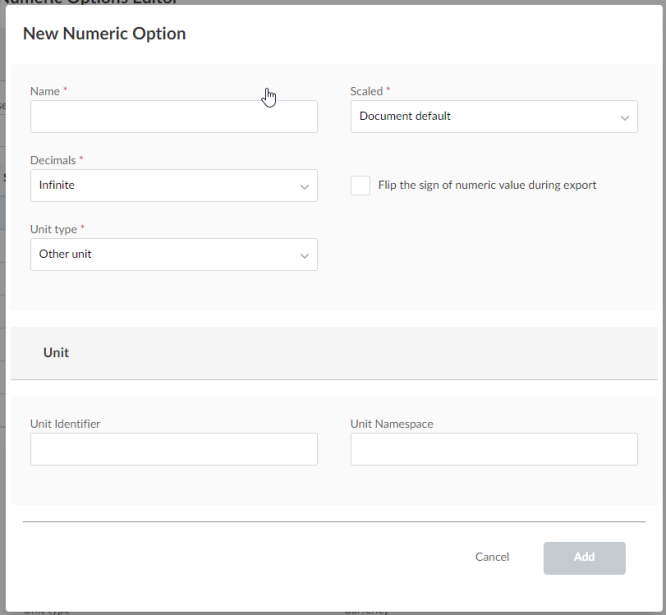The width and height of the screenshot is (666, 615).
Task: Click the Unit Identifier label text
Action: [x=65, y=424]
